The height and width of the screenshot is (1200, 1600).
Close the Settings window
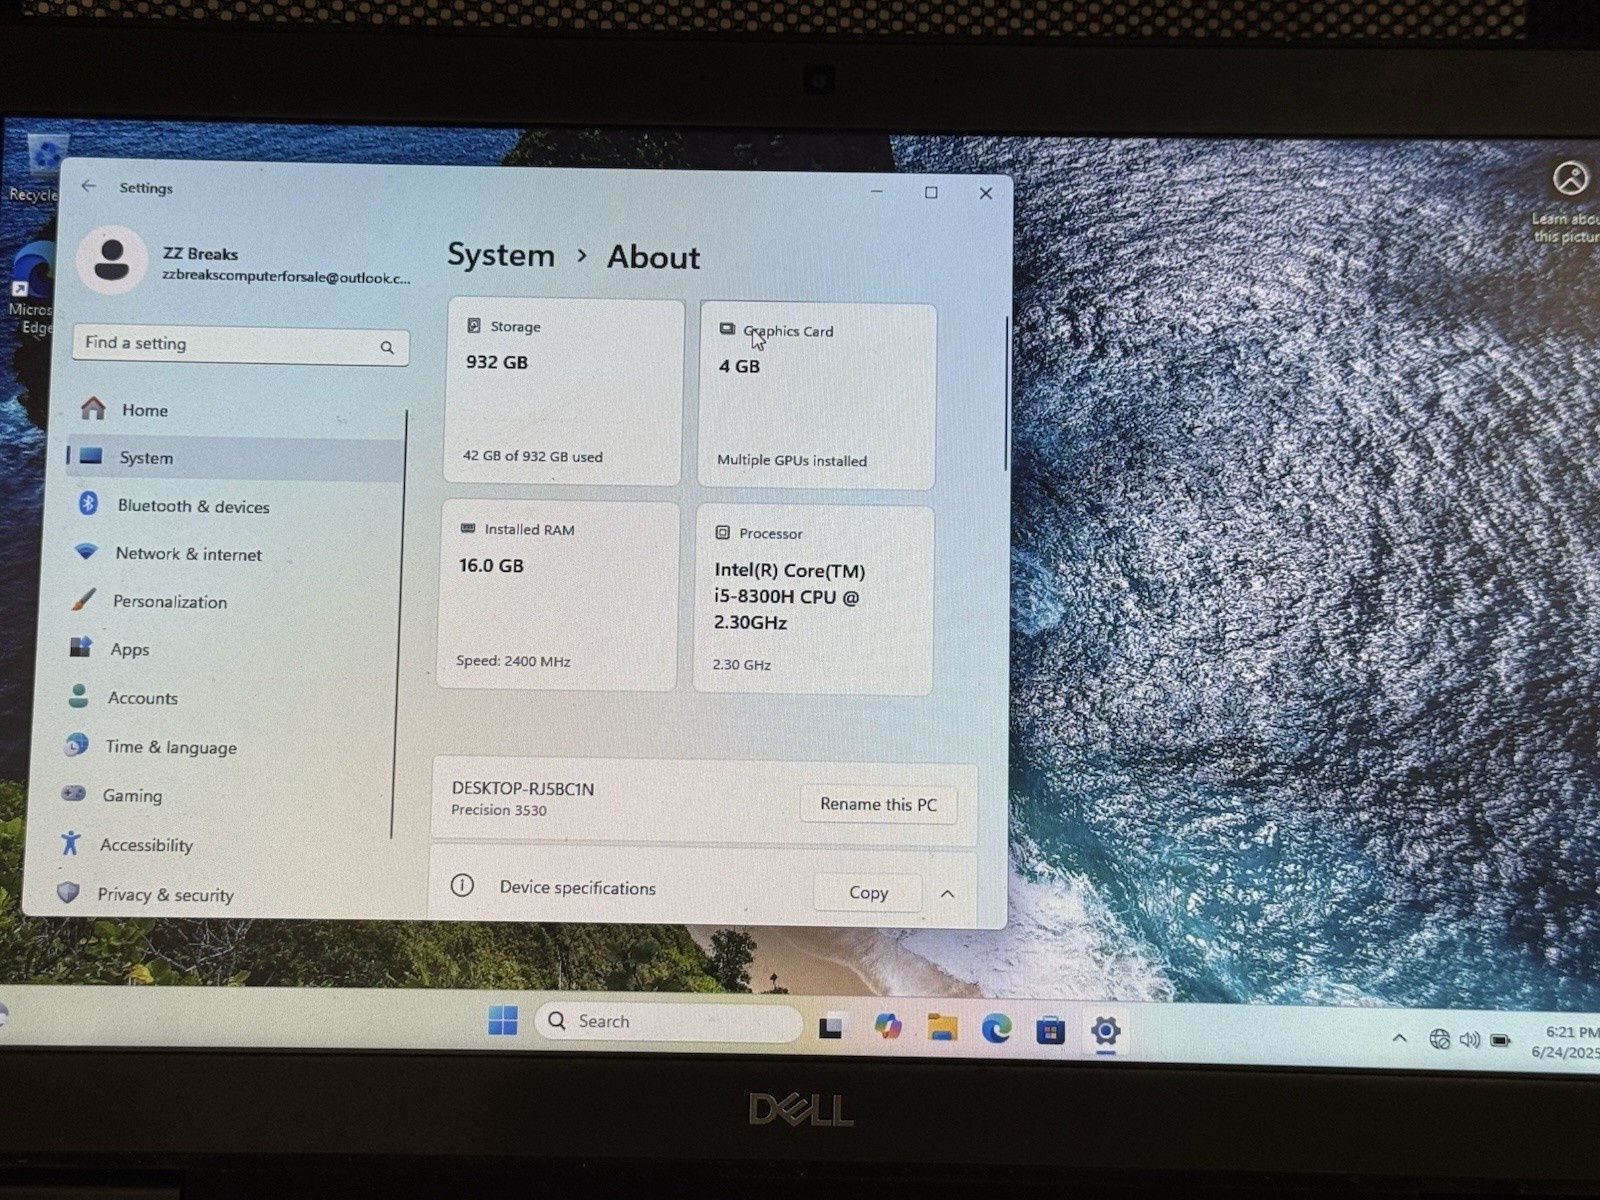pyautogui.click(x=985, y=193)
